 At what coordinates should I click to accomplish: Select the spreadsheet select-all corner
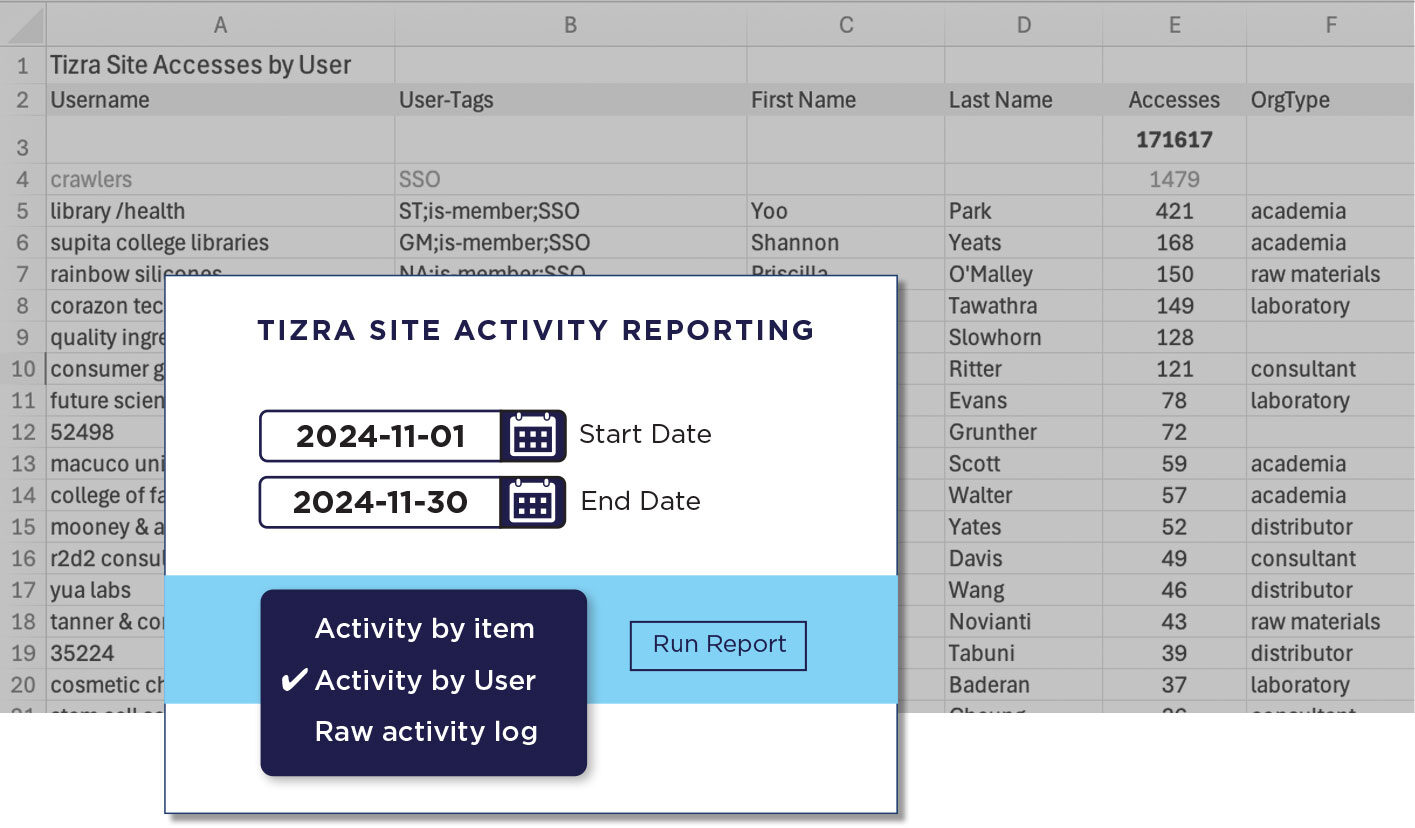[23, 25]
